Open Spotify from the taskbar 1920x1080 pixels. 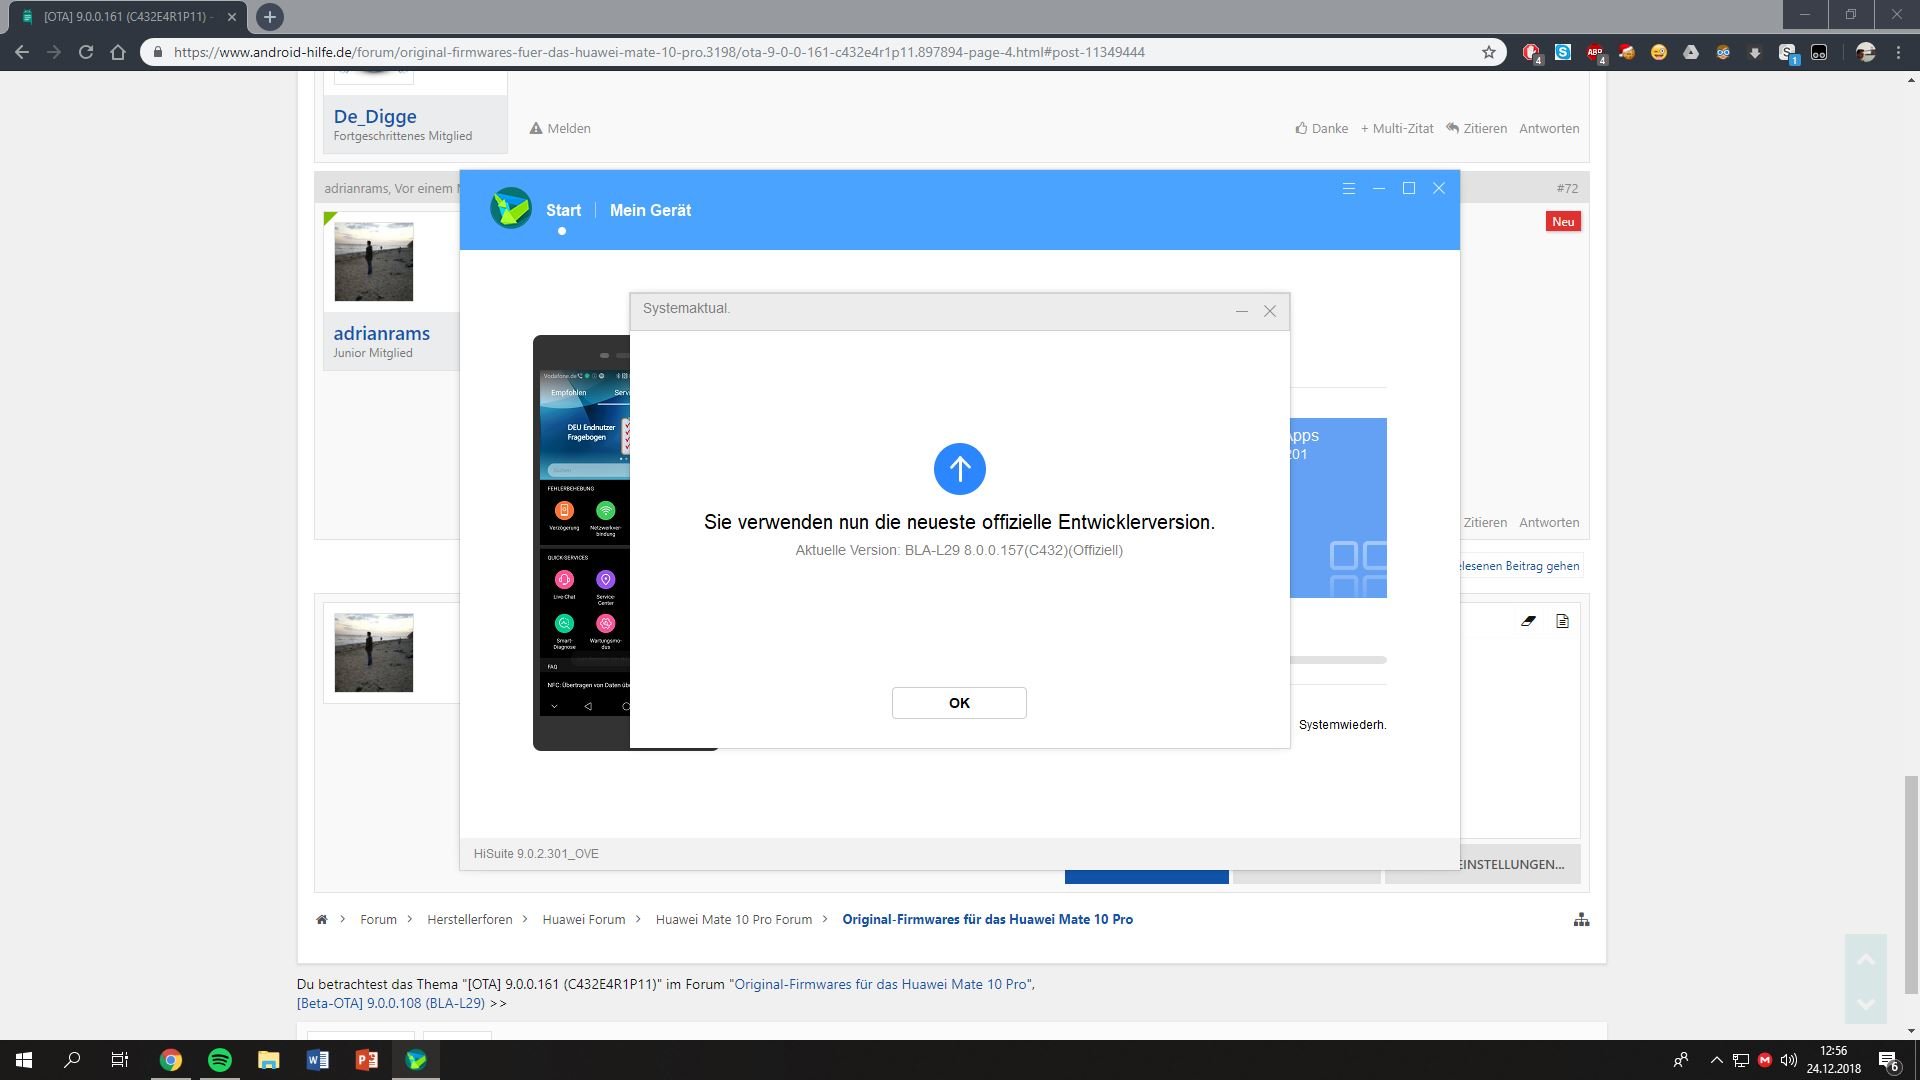pyautogui.click(x=219, y=1060)
